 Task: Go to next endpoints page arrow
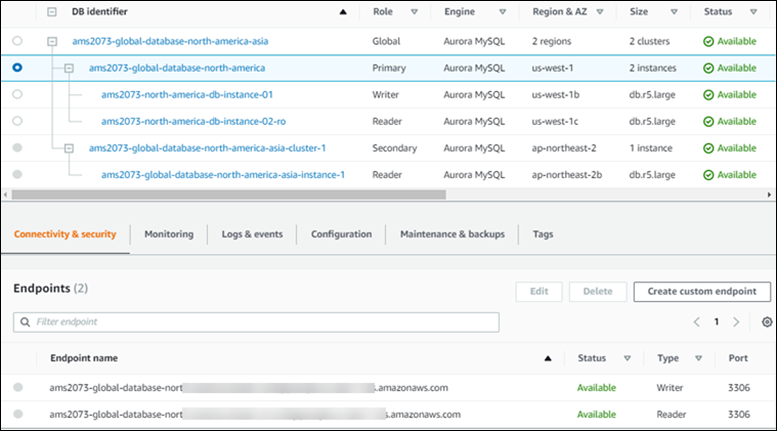click(736, 322)
